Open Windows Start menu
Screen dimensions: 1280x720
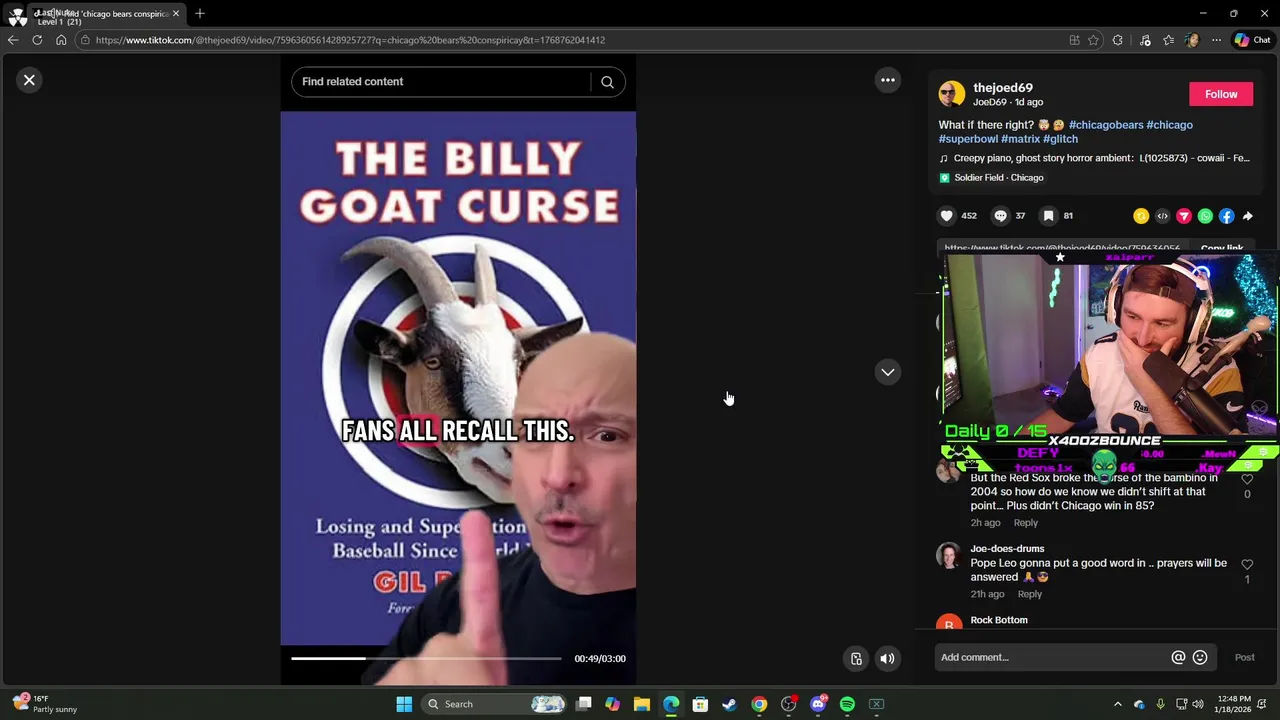click(404, 704)
